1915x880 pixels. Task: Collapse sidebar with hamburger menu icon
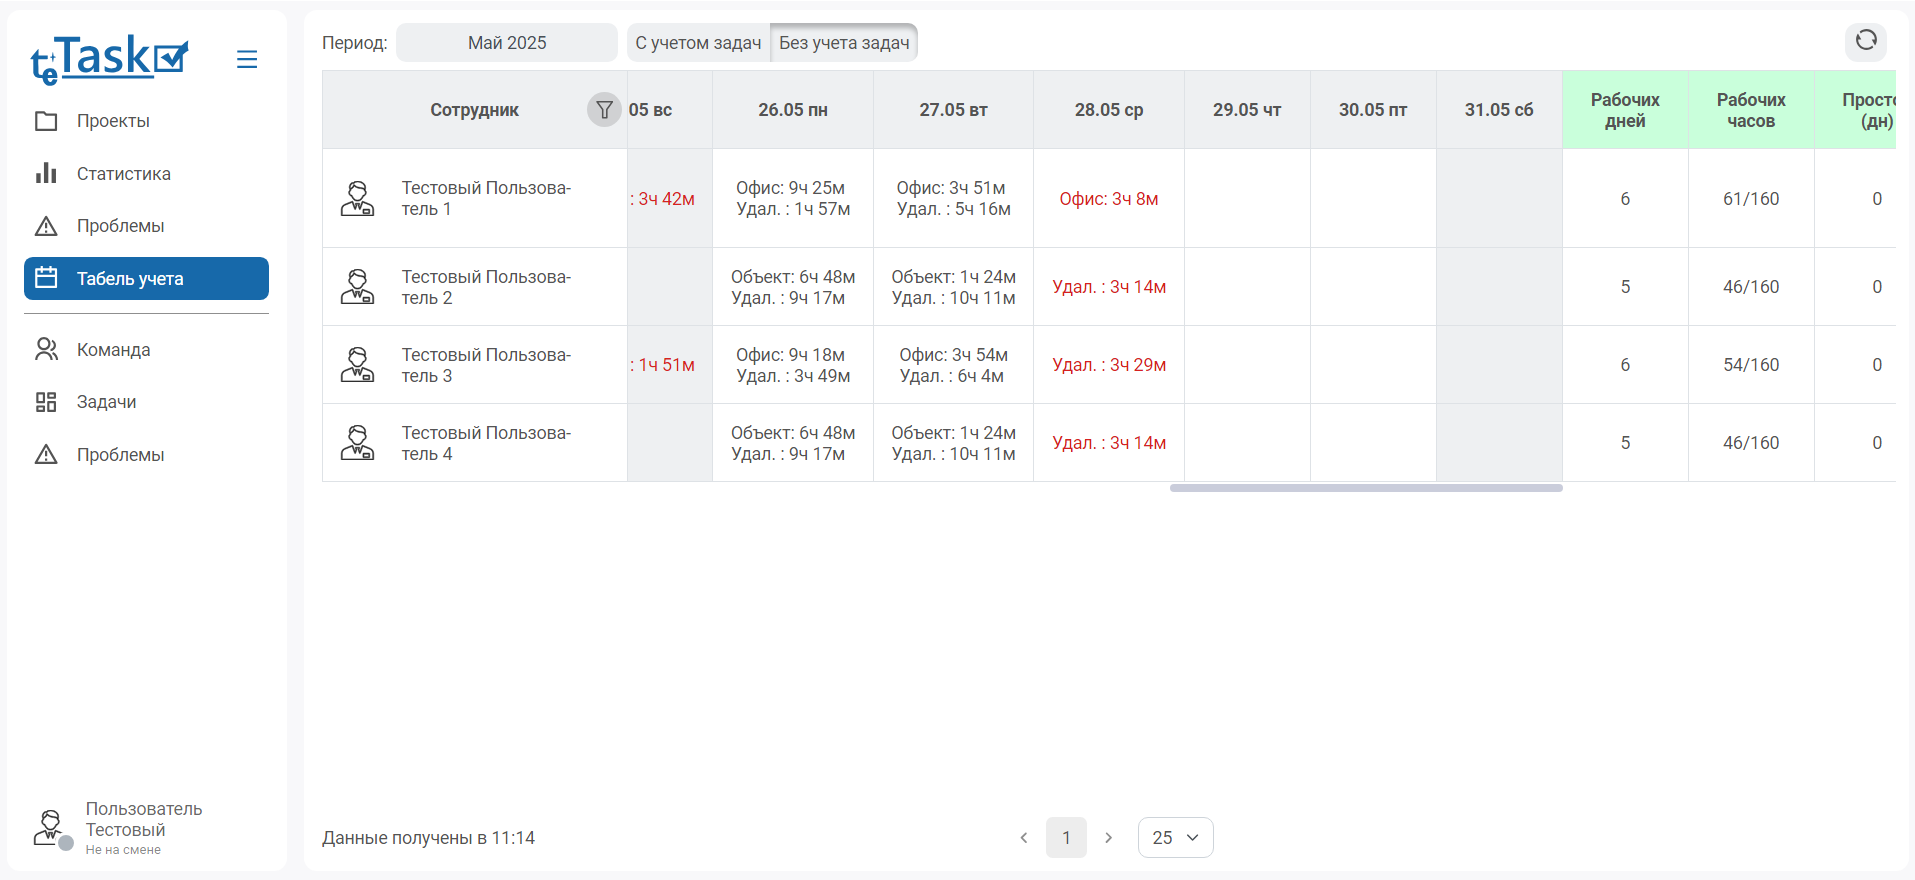pyautogui.click(x=247, y=60)
